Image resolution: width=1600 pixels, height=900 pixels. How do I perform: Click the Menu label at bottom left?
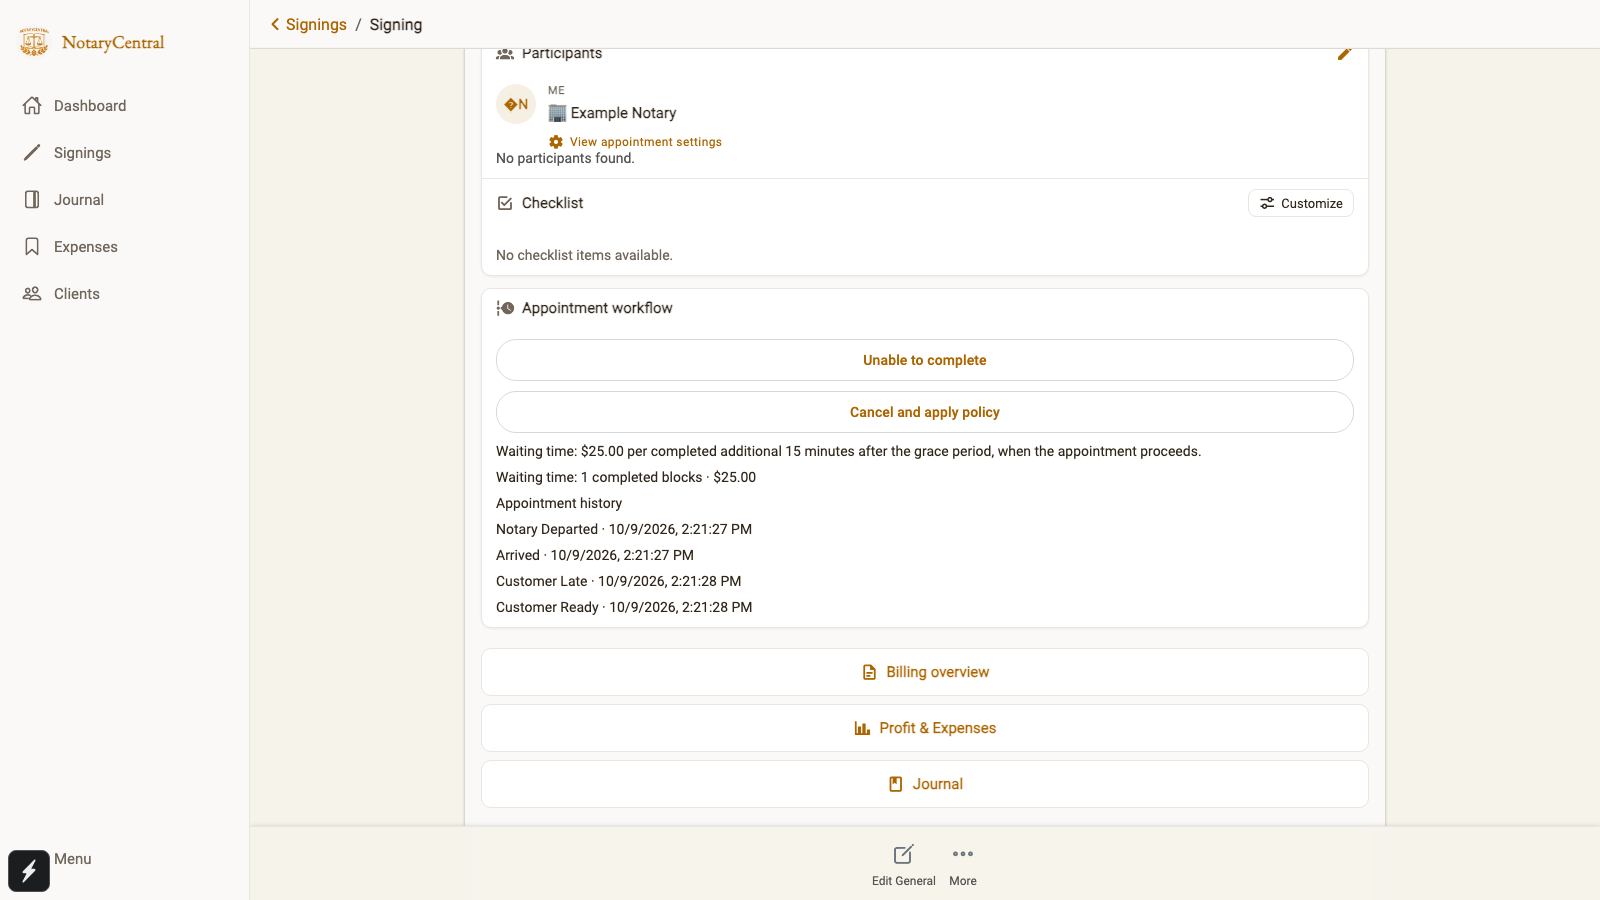click(73, 859)
